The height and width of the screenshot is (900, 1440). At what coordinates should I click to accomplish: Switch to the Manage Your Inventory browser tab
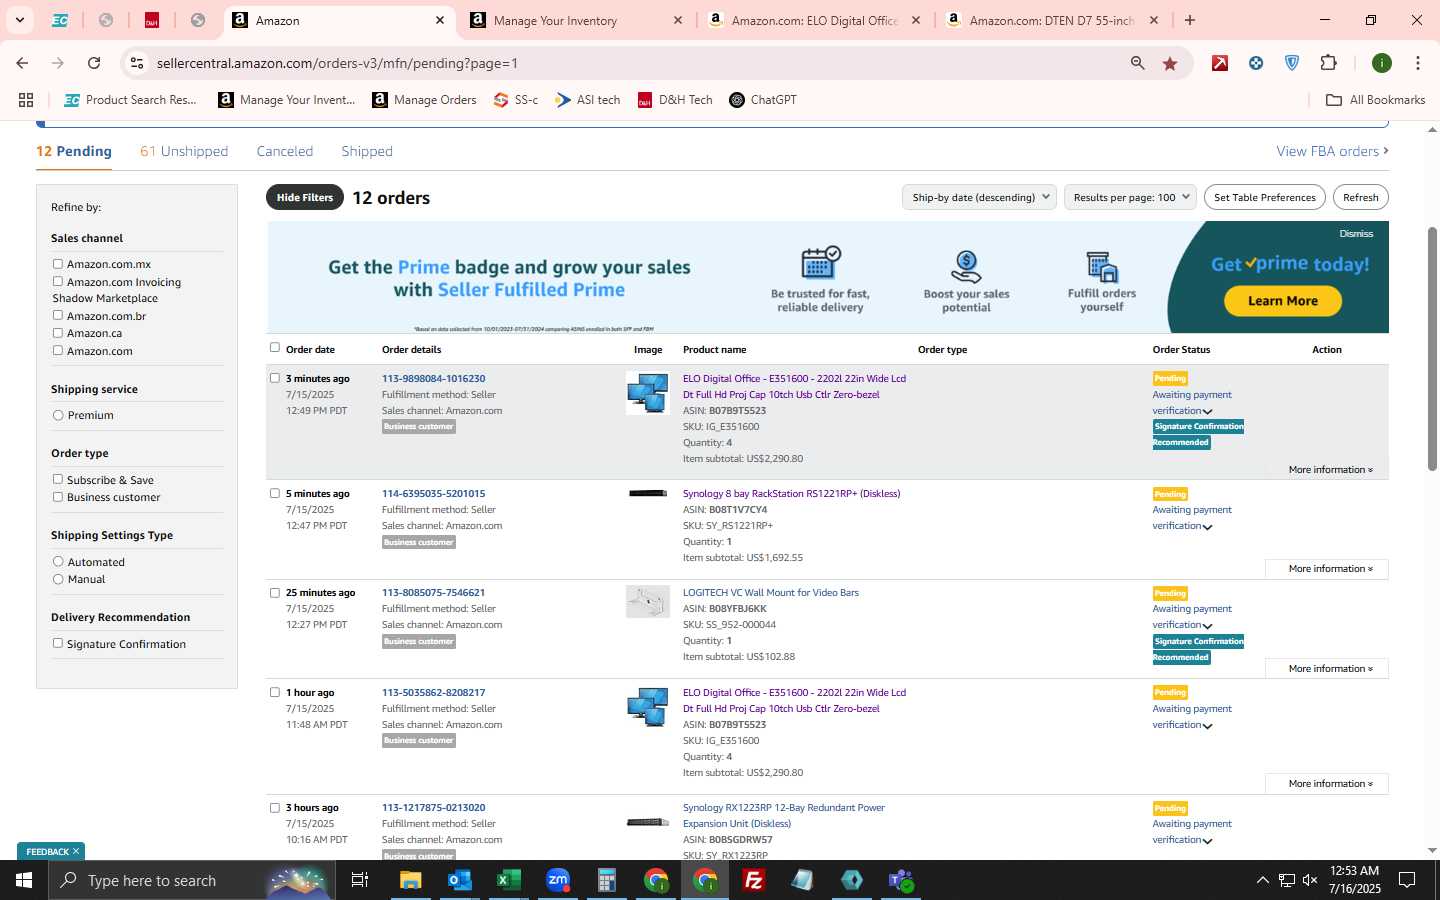coord(575,20)
